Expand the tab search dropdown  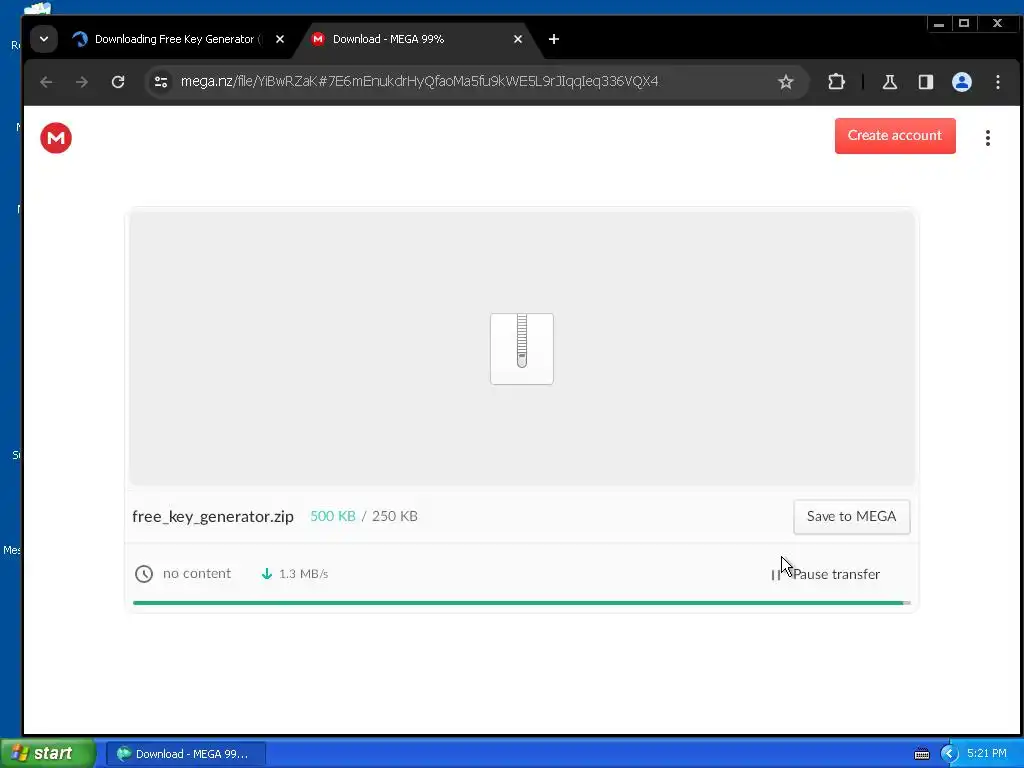click(x=44, y=39)
